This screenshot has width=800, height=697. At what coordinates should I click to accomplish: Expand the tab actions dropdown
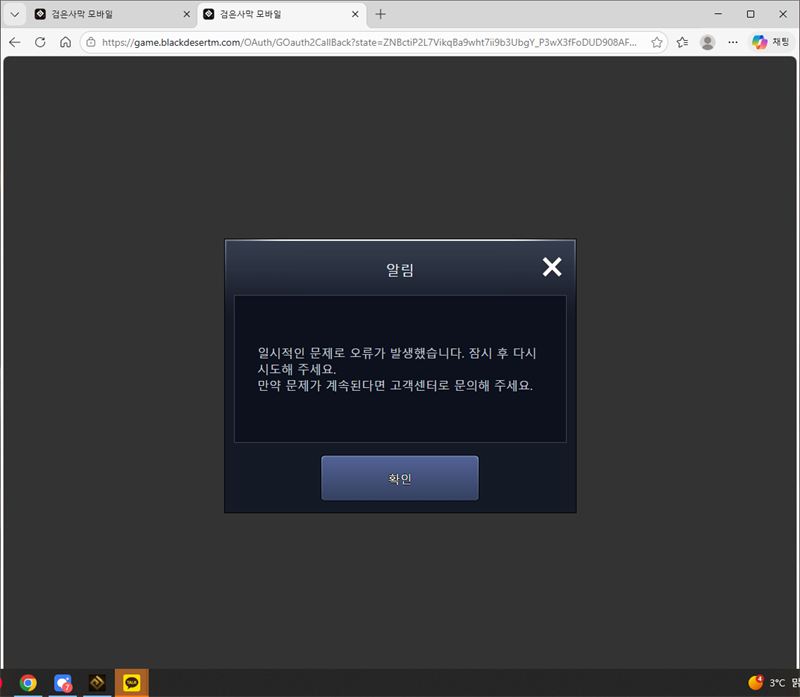pyautogui.click(x=14, y=14)
